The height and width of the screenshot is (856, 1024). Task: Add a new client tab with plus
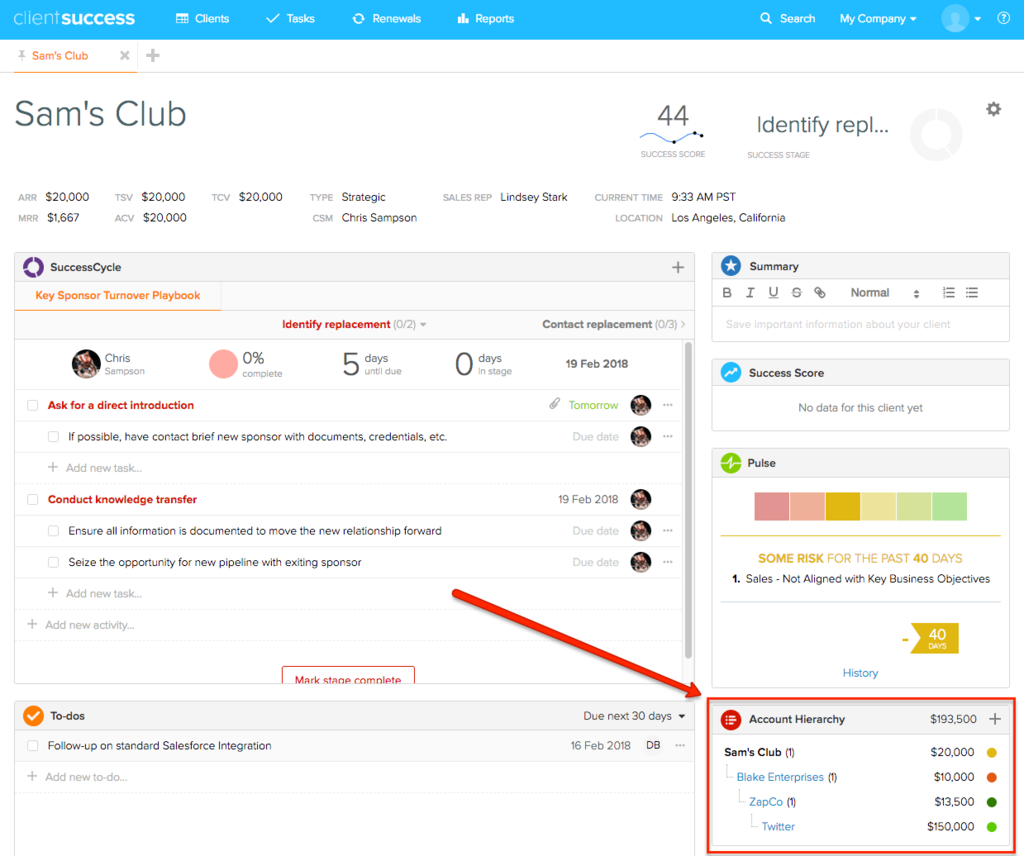153,55
